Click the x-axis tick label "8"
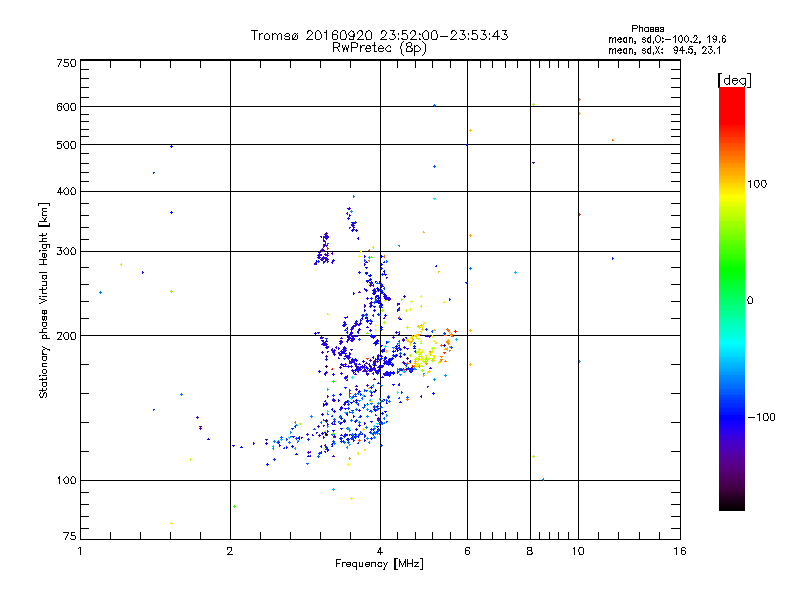This screenshot has width=800, height=600. 530,551
